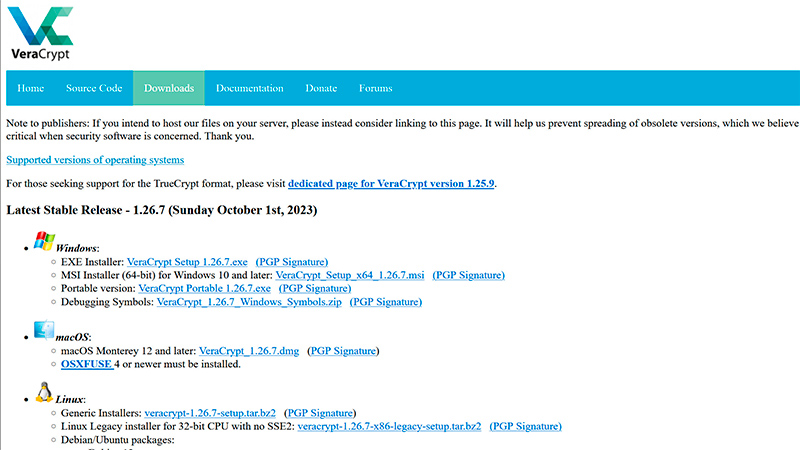Open PGP Signature for the MSI installer
800x450 pixels.
pos(469,275)
